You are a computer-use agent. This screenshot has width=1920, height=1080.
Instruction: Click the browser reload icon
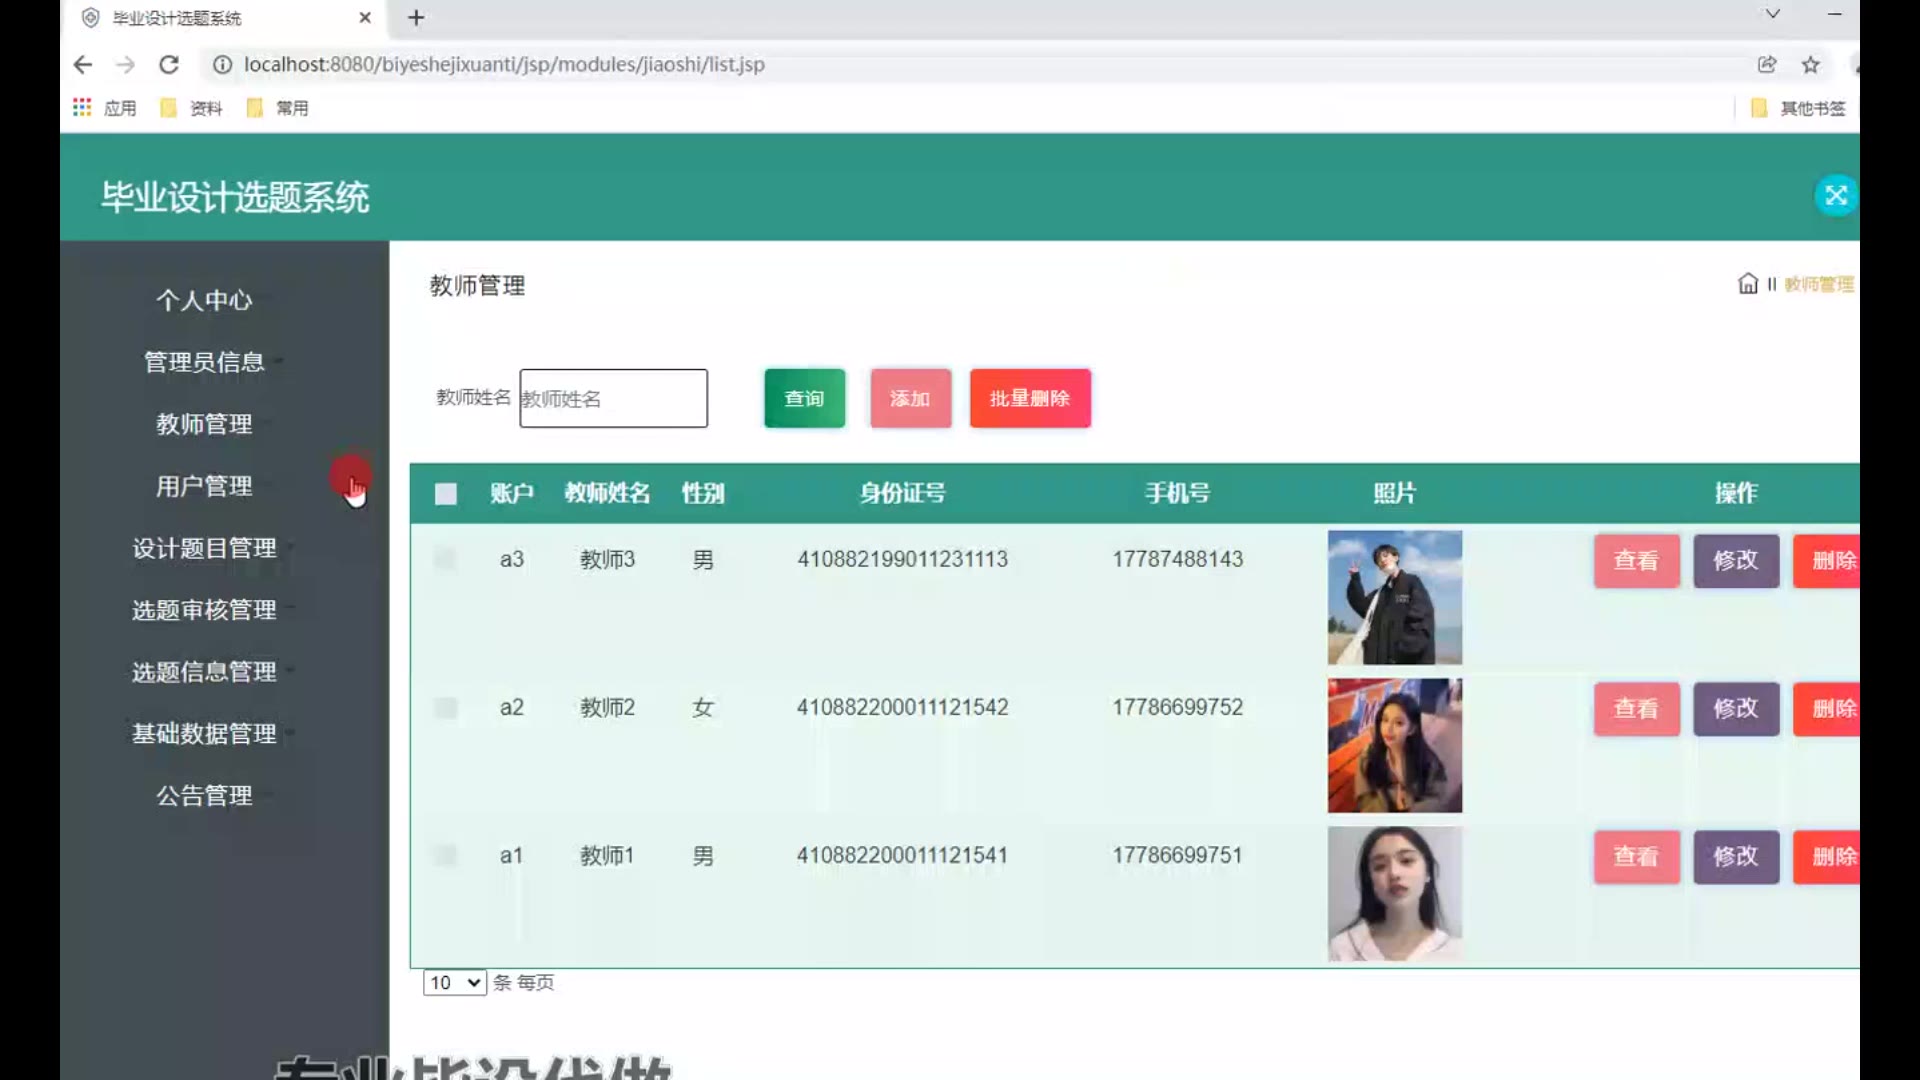click(169, 65)
